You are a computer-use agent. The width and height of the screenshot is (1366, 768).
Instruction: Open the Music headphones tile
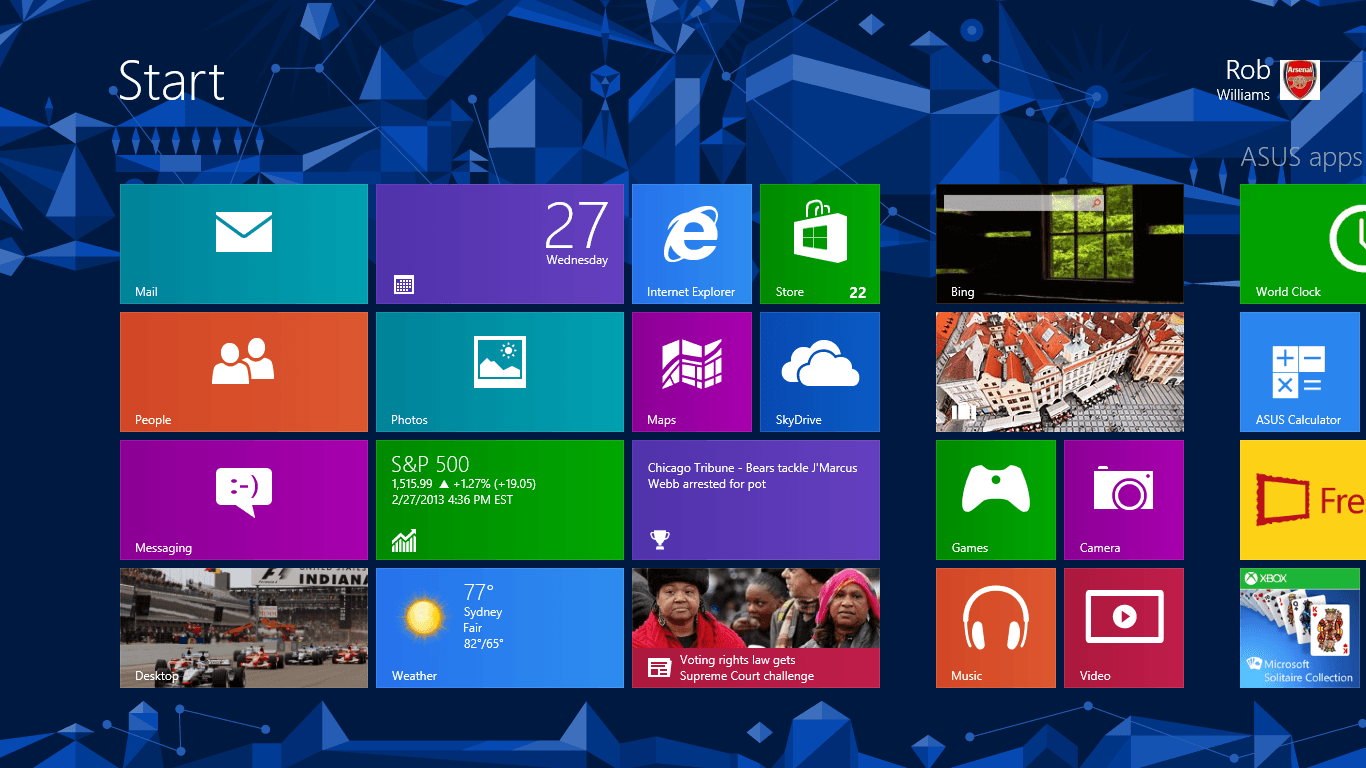click(x=996, y=628)
